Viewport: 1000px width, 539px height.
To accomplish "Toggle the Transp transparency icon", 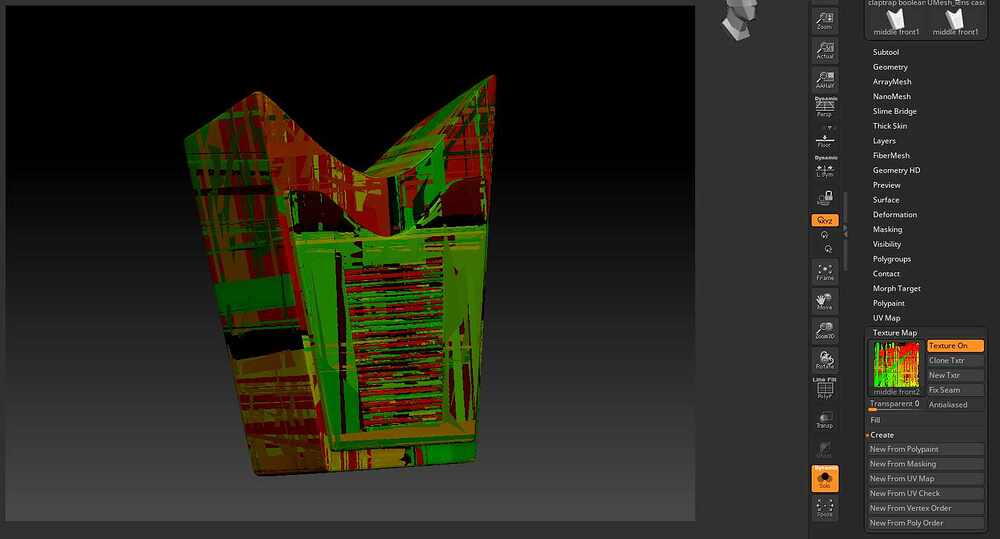I will point(825,419).
